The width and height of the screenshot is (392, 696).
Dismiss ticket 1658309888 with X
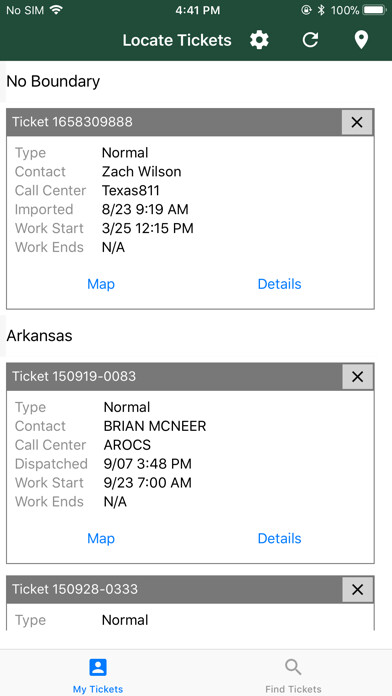pyautogui.click(x=357, y=122)
